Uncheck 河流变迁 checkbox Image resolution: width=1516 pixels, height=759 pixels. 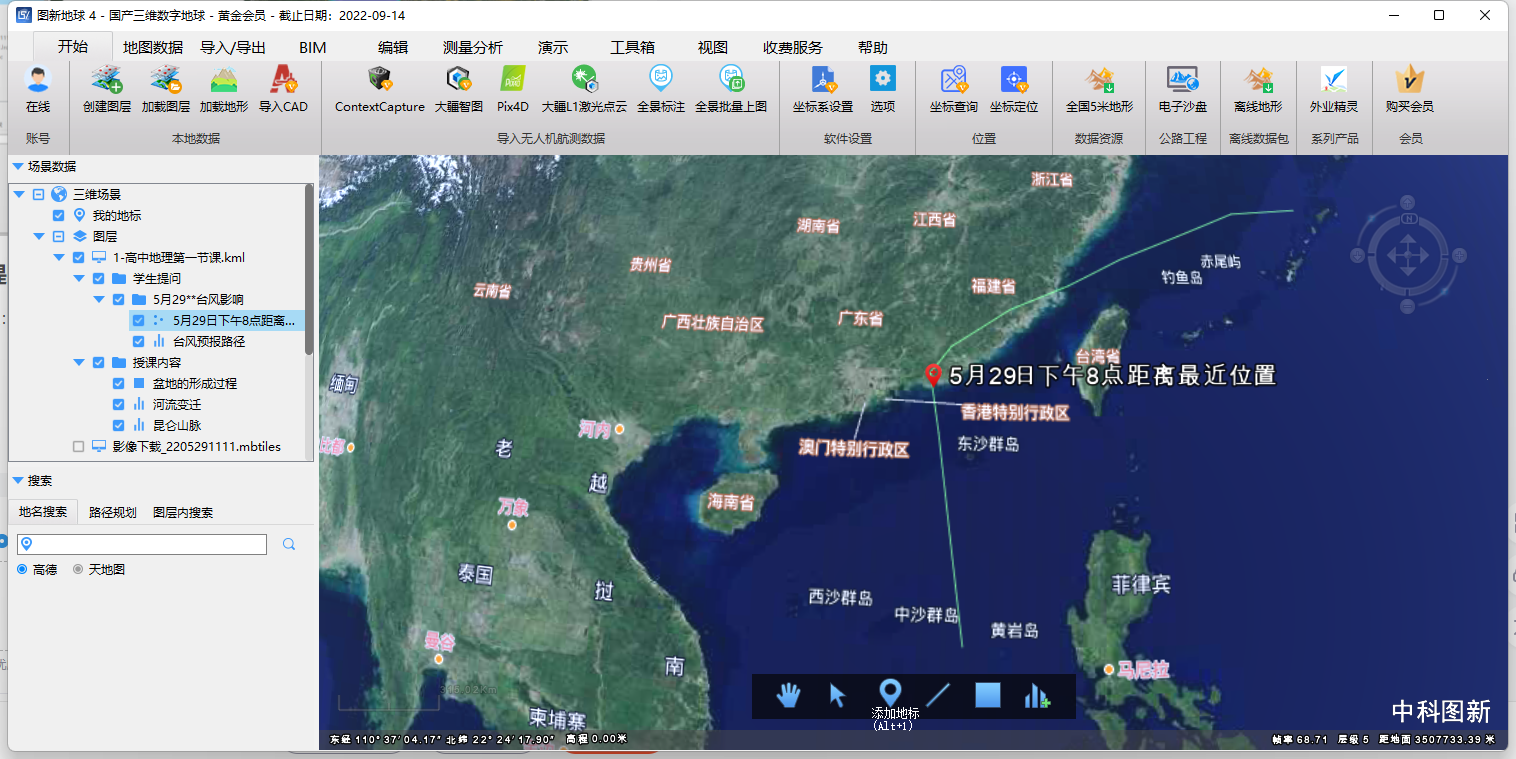pyautogui.click(x=119, y=405)
